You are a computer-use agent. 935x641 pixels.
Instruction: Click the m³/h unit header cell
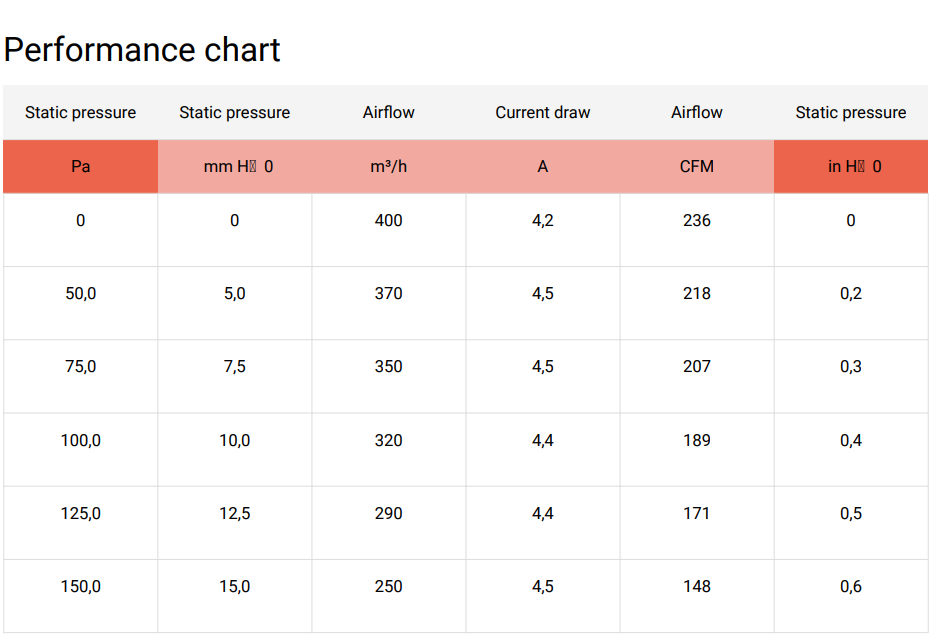pyautogui.click(x=389, y=166)
